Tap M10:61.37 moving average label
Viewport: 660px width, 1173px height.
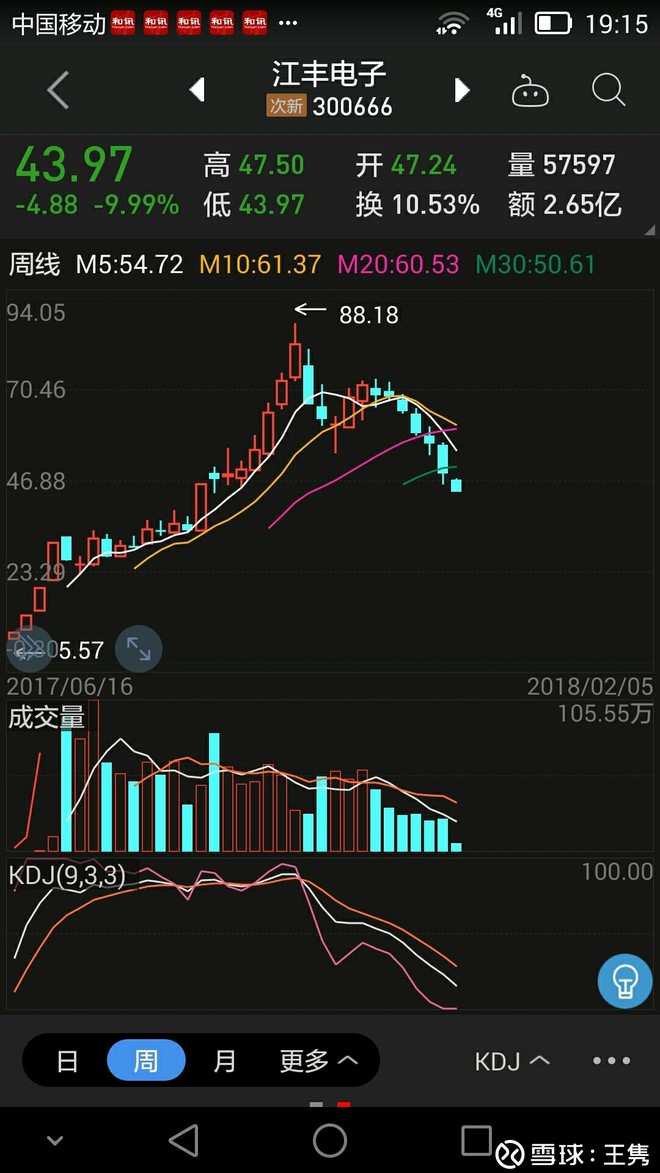pos(260,264)
